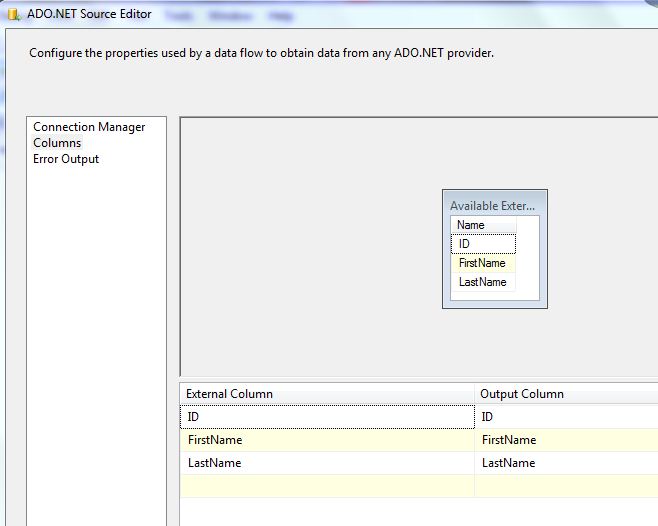
Task: Click the Available External Columns box title
Action: (x=493, y=206)
